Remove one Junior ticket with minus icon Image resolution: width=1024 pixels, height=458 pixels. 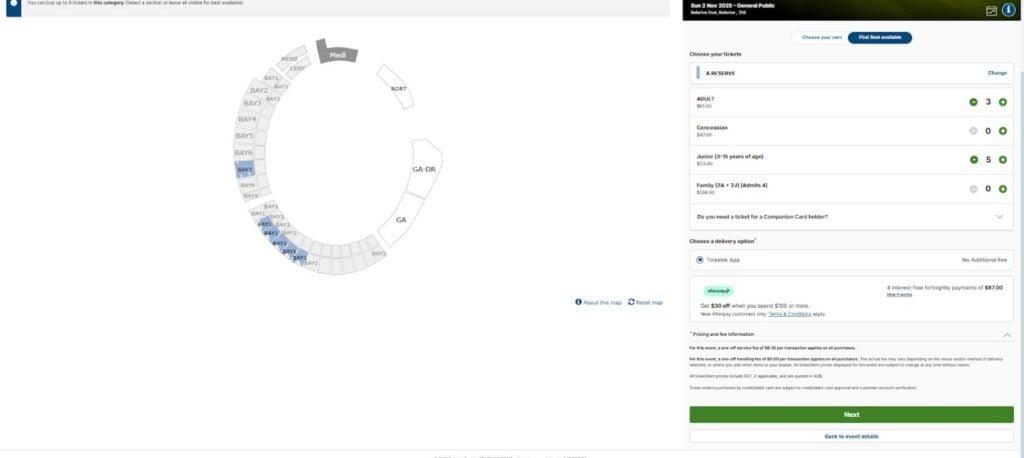point(974,160)
